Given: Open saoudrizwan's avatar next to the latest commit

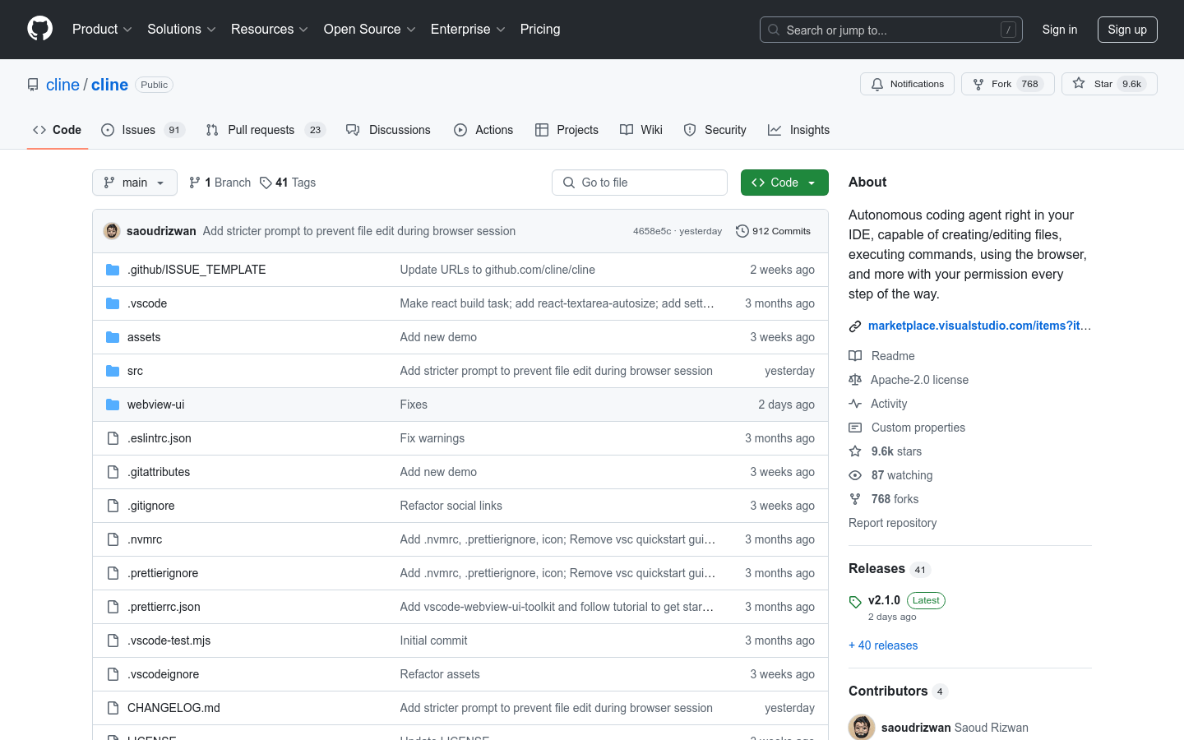Looking at the screenshot, I should (x=112, y=231).
